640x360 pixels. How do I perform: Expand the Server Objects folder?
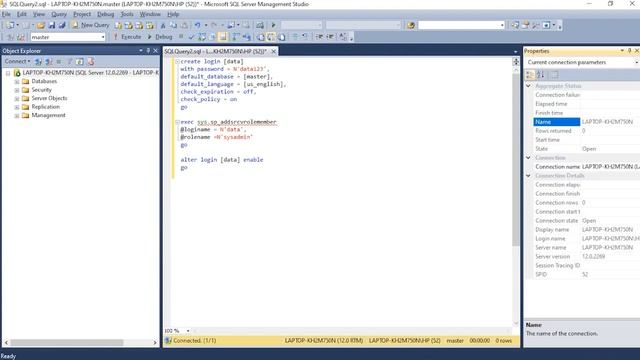(17, 99)
